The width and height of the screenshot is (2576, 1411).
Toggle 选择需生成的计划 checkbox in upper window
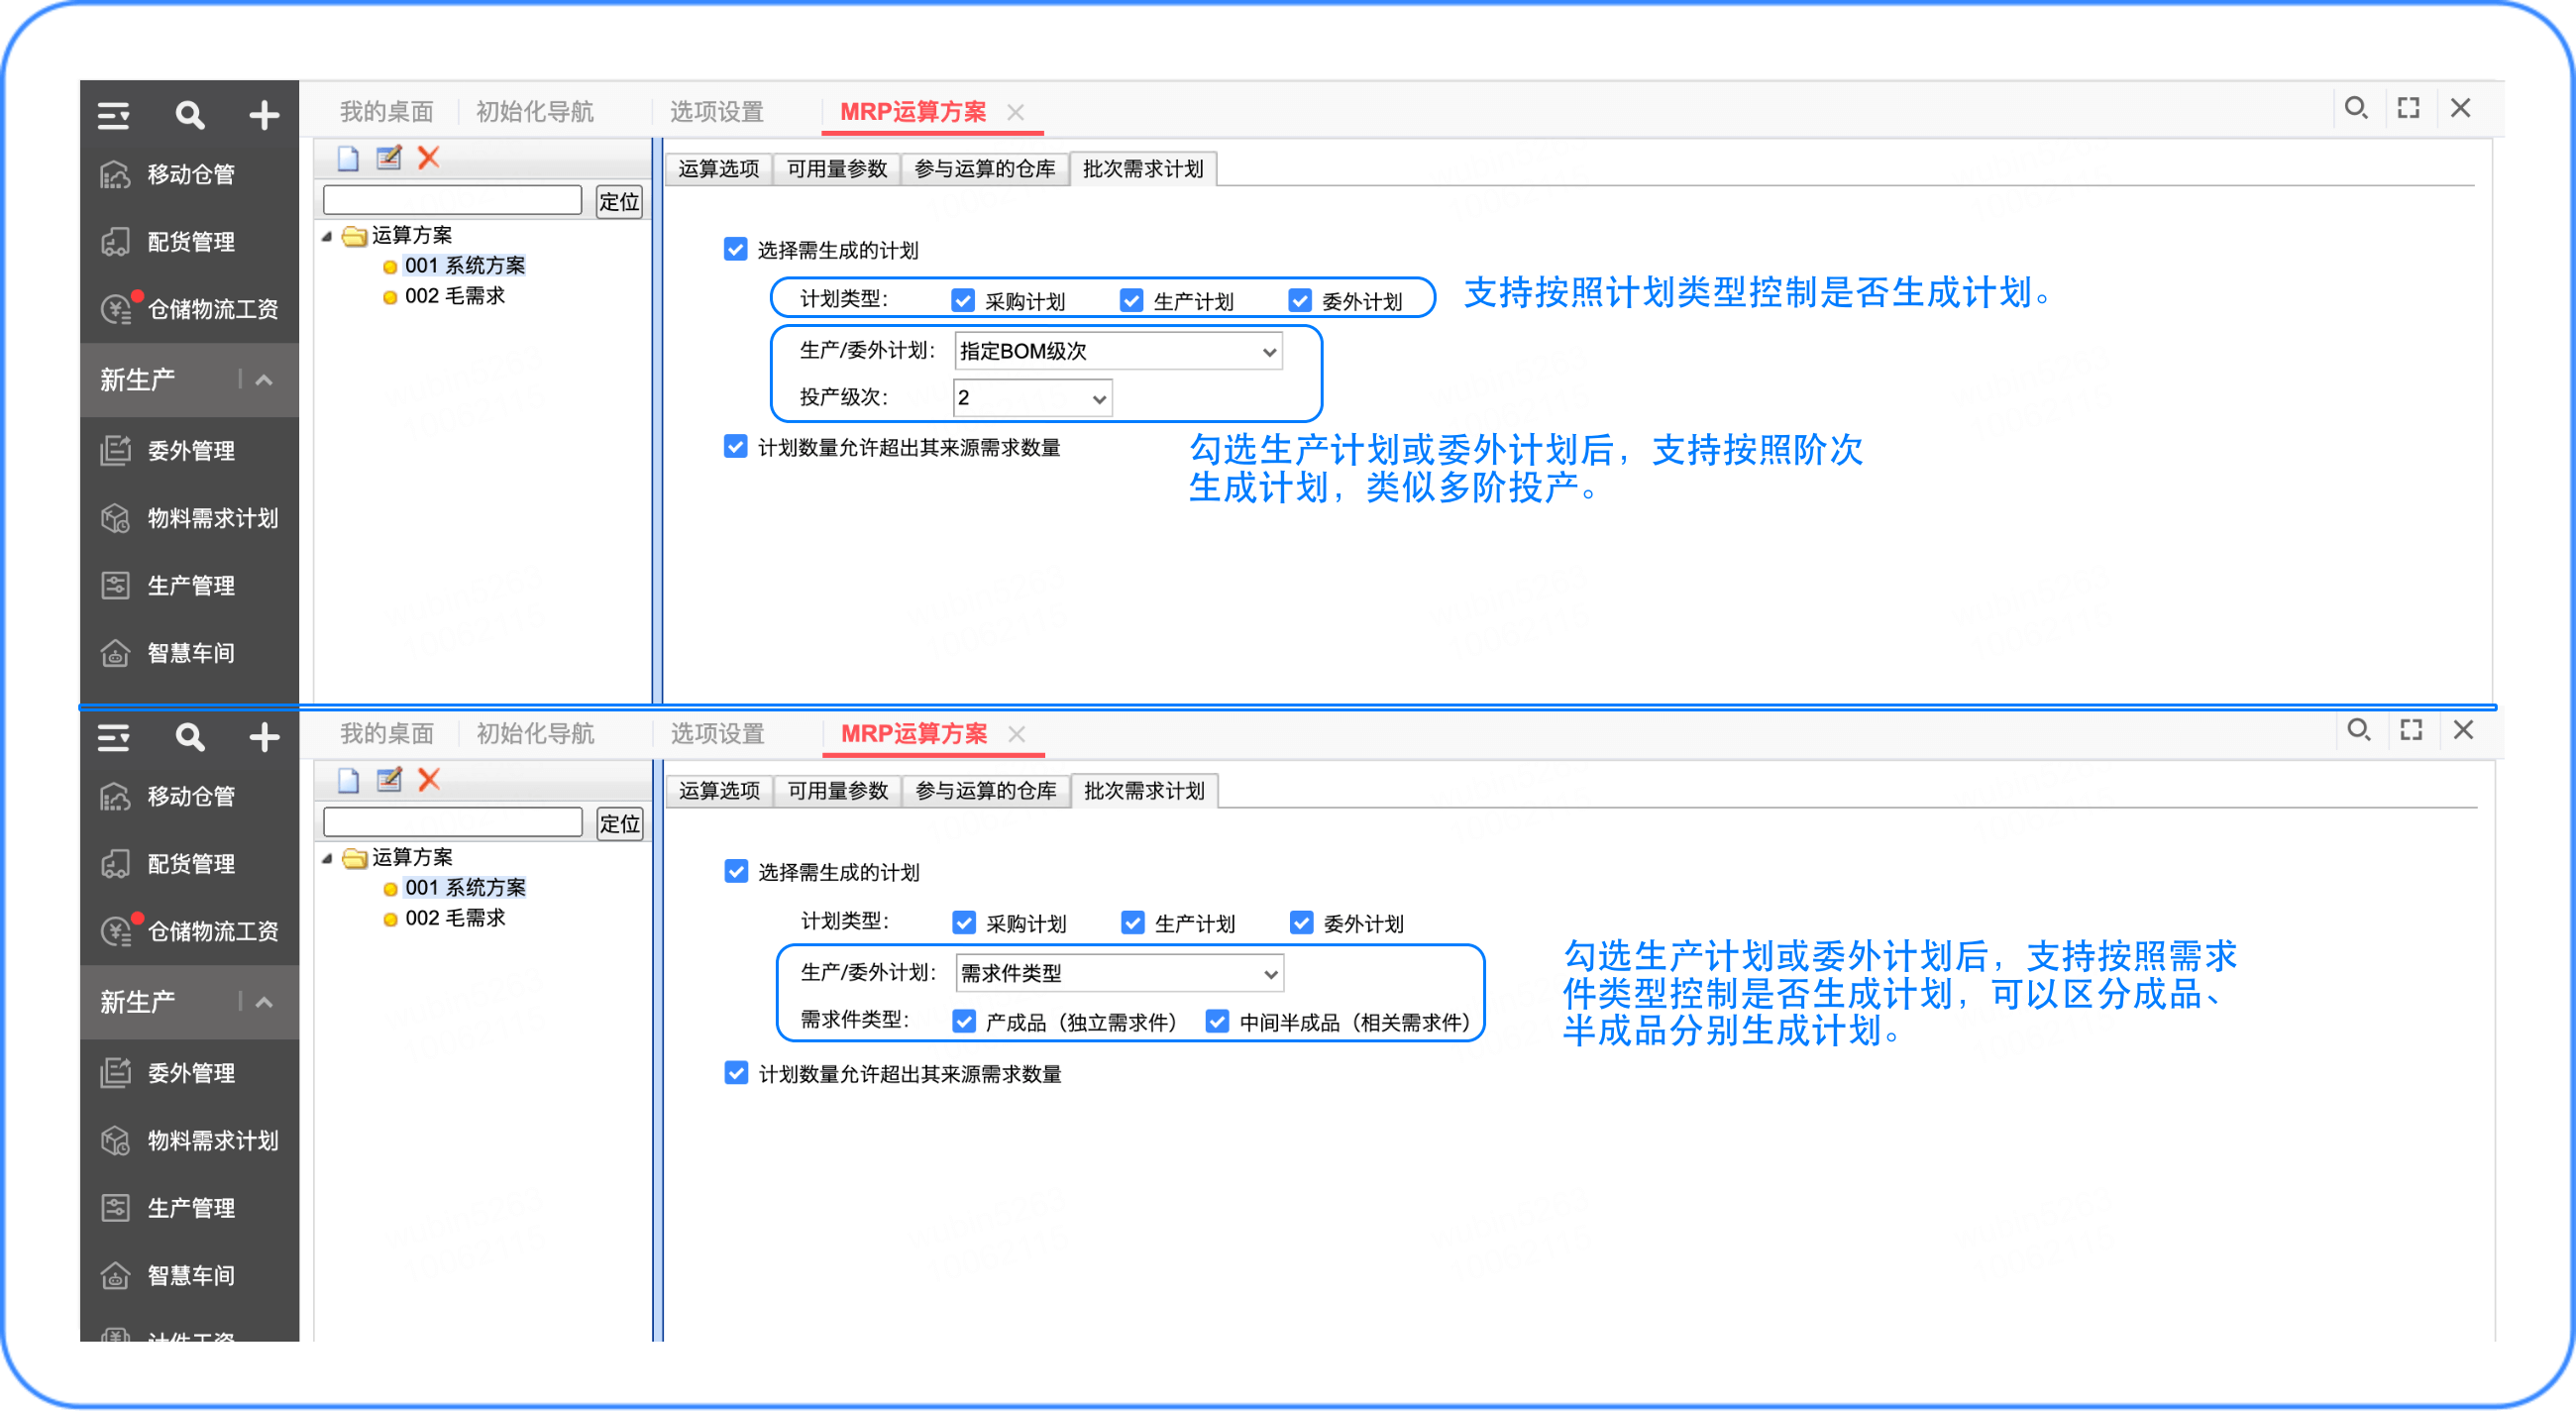(x=736, y=249)
